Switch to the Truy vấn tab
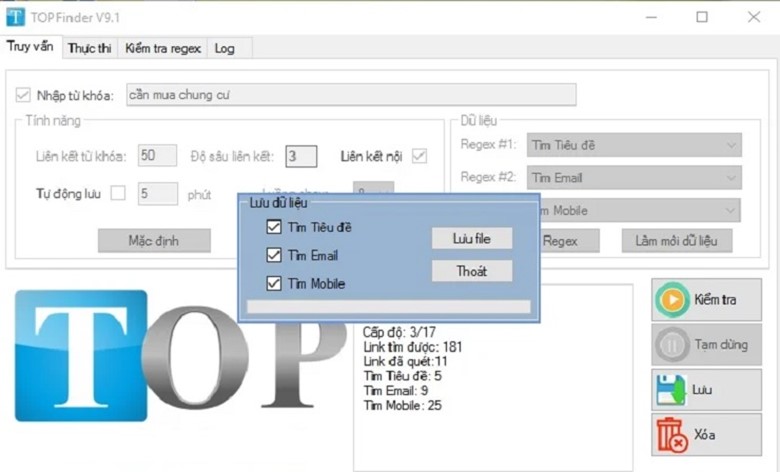This screenshot has width=780, height=472. 30,47
